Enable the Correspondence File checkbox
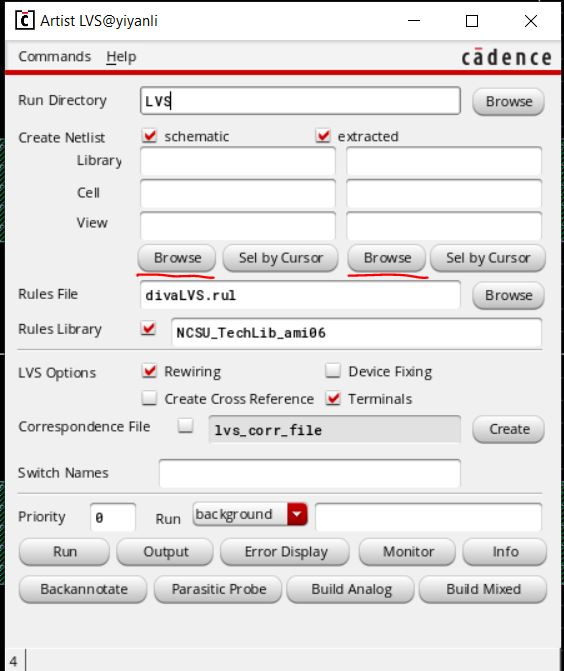 tap(185, 426)
